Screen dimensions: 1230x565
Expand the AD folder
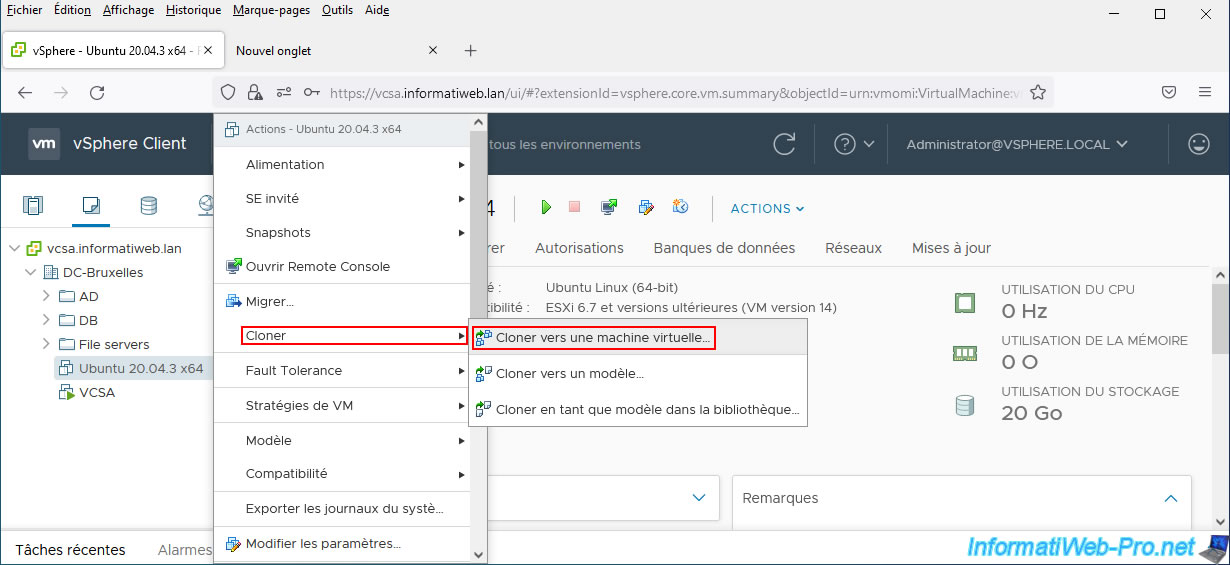click(x=46, y=296)
